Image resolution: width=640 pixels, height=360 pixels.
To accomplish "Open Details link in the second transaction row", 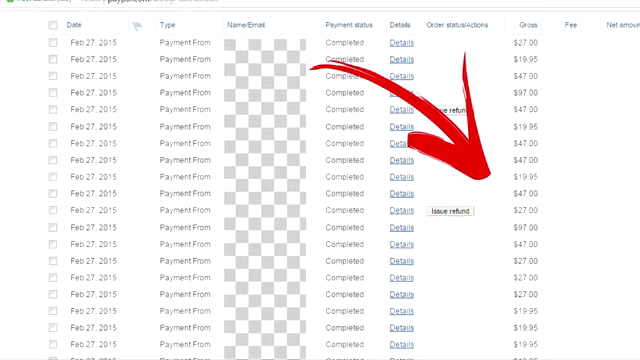I will click(402, 59).
